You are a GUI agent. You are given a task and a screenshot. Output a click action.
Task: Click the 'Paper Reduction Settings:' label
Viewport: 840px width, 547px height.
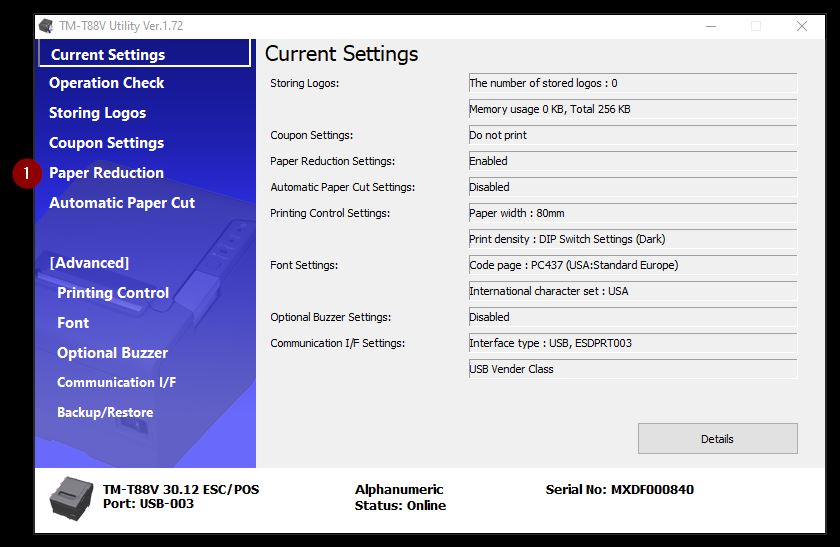(x=332, y=161)
